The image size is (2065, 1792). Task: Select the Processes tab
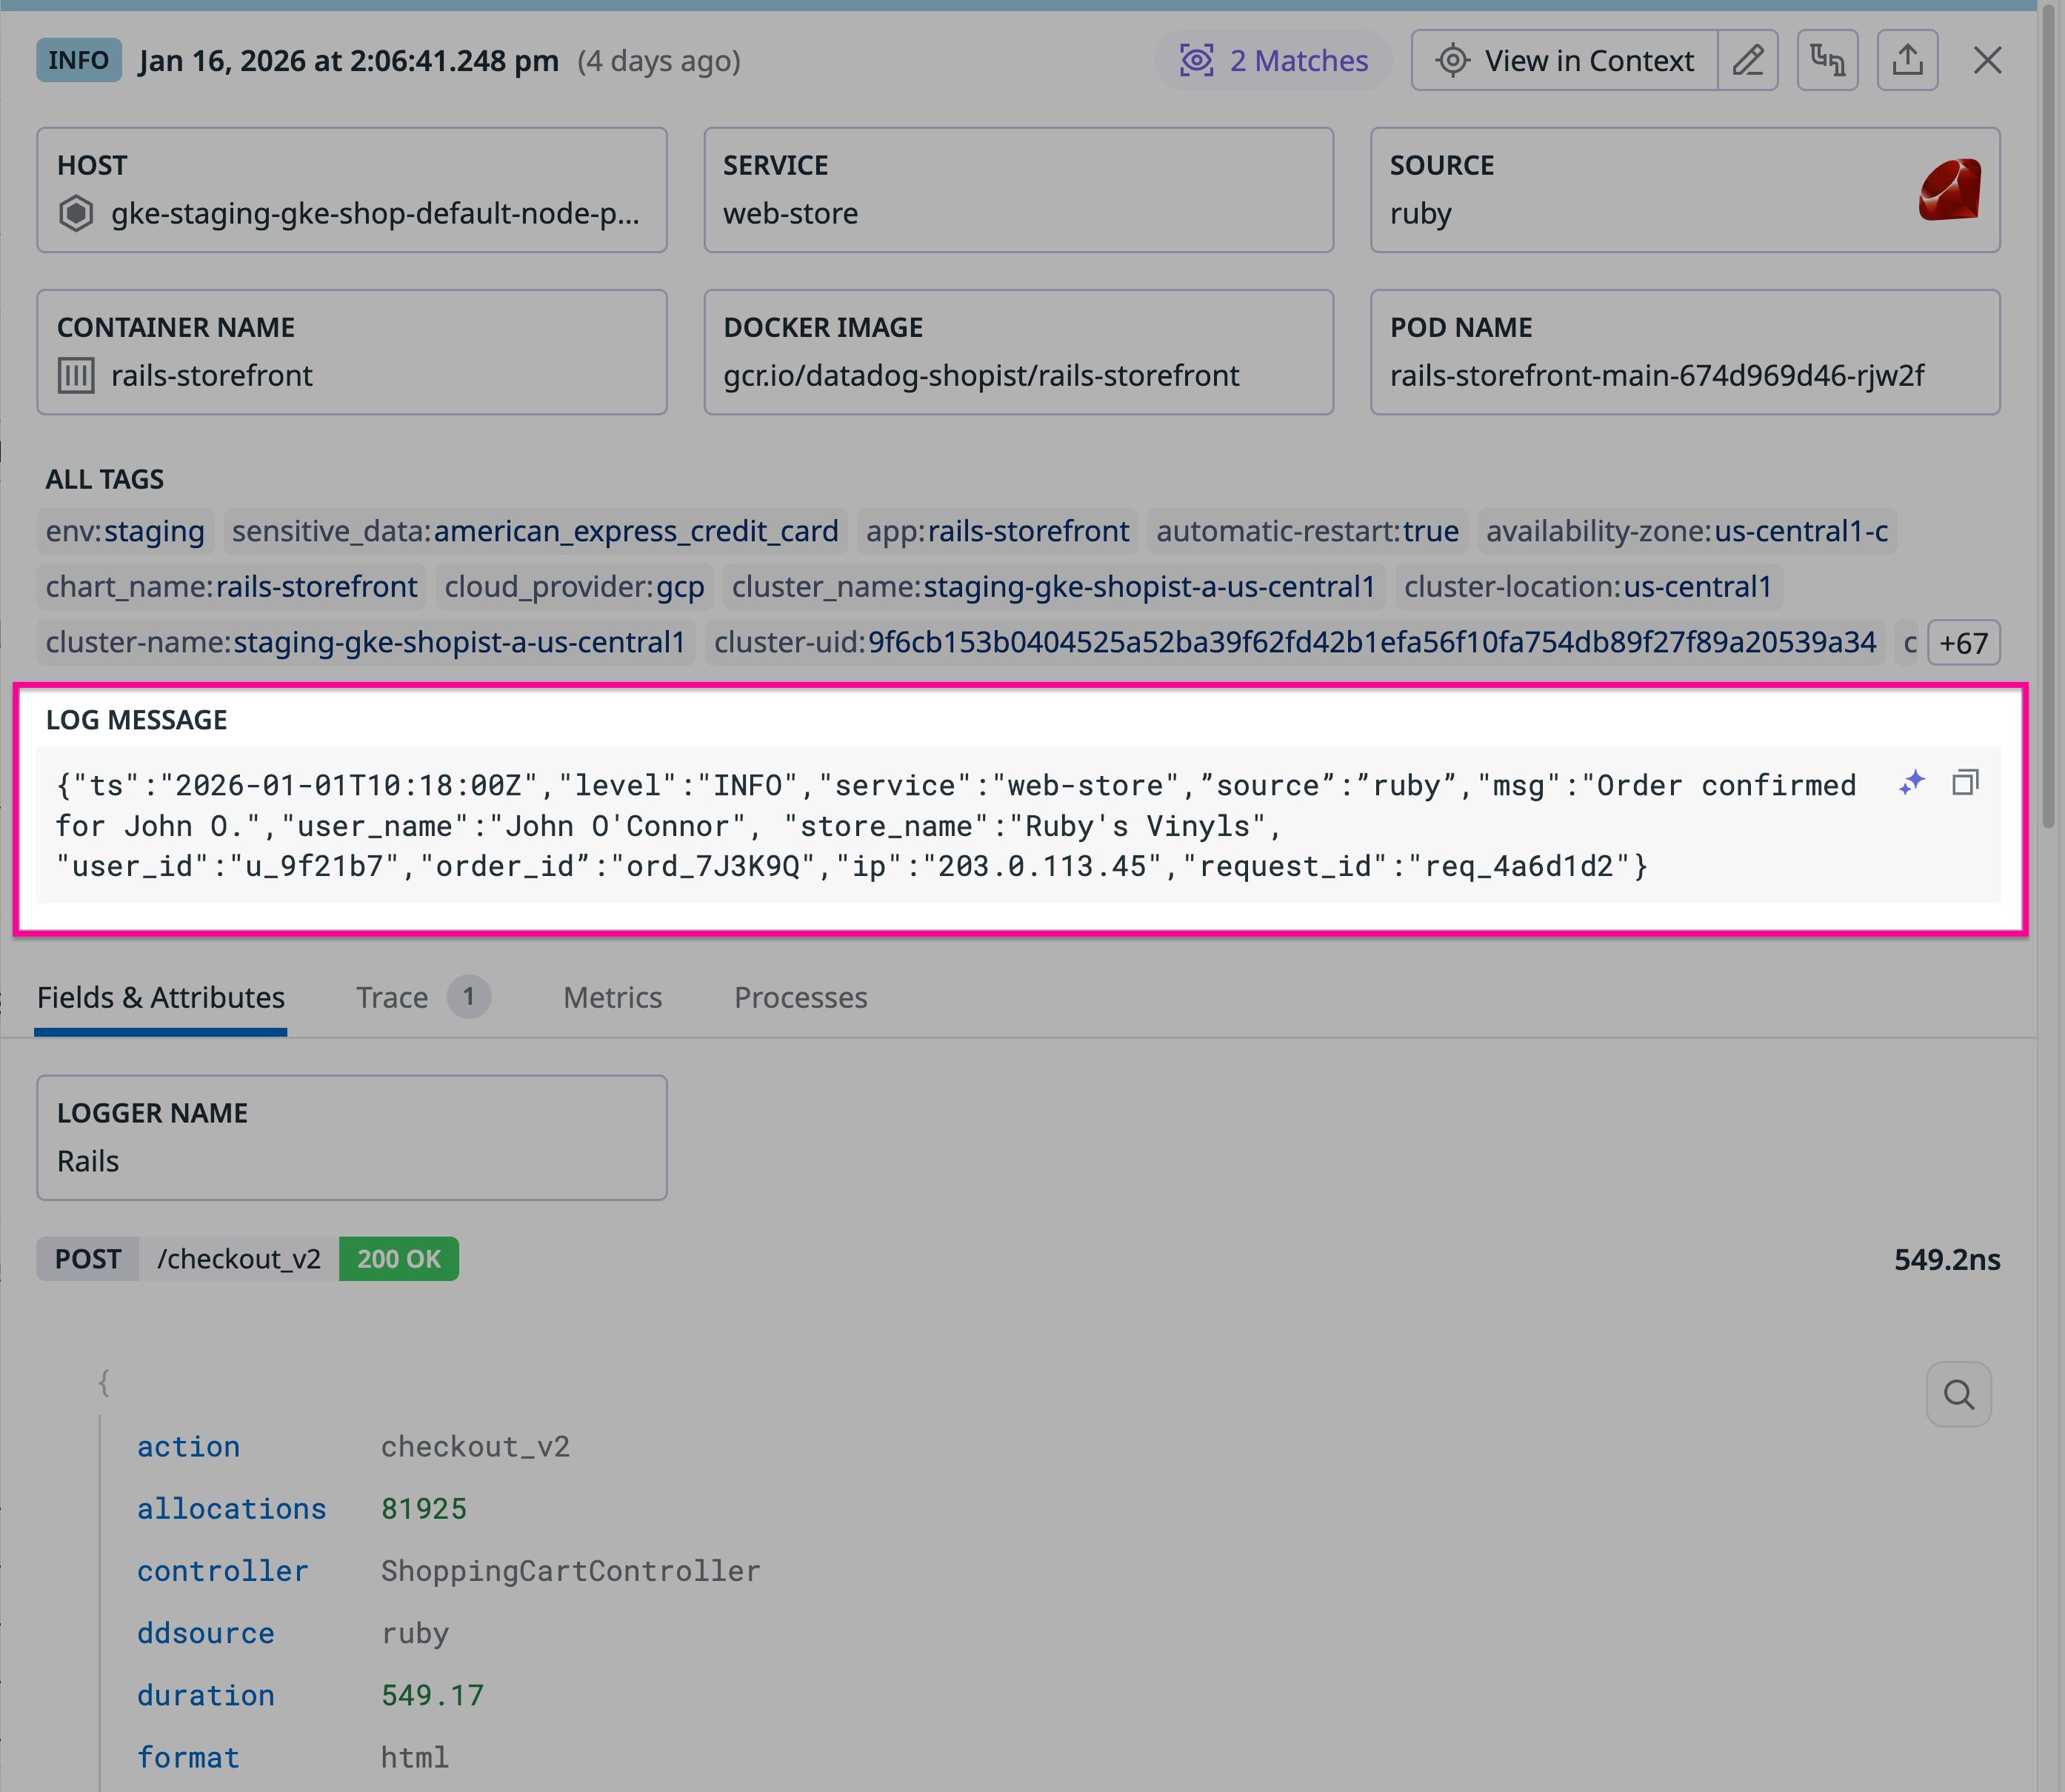click(800, 997)
